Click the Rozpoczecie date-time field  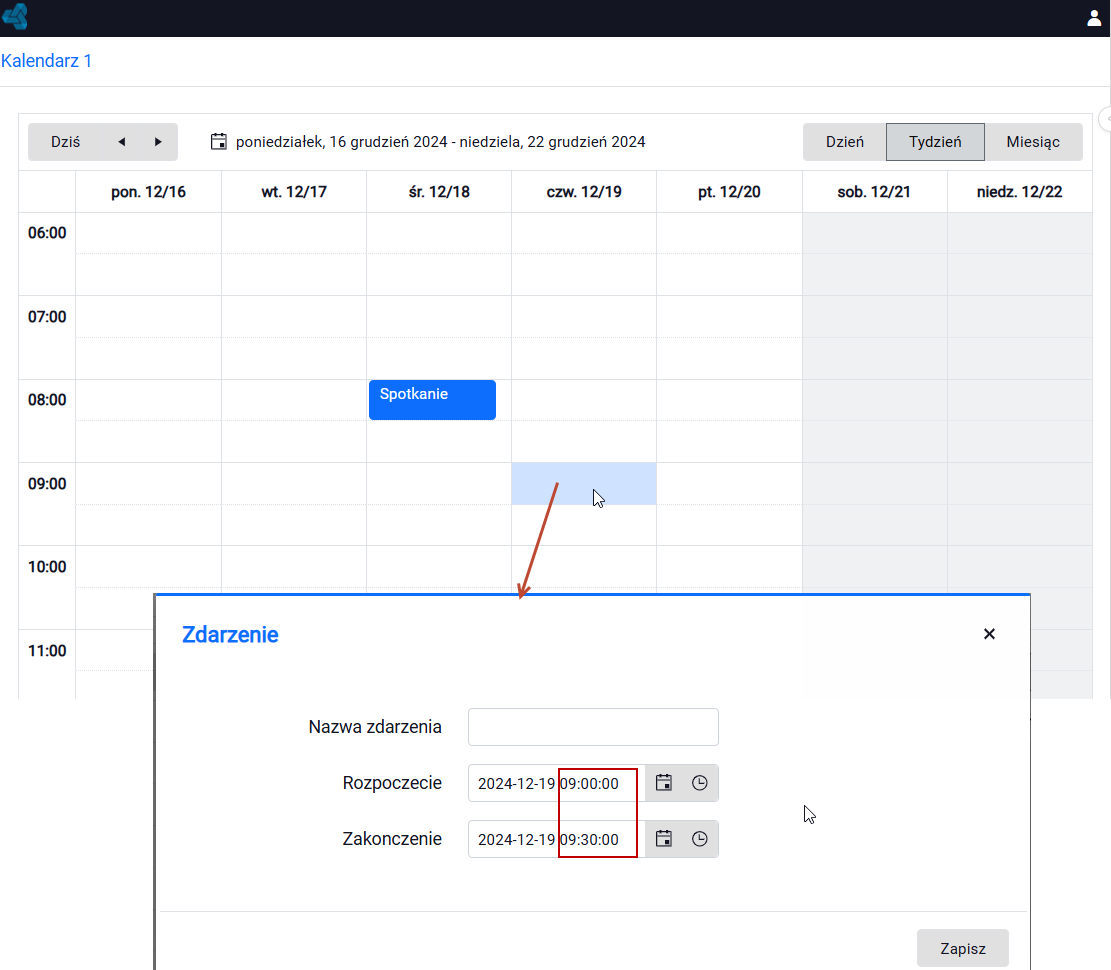click(x=557, y=783)
